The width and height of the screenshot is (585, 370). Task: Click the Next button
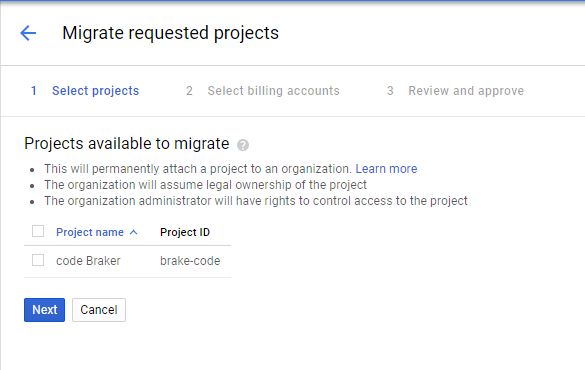point(44,310)
